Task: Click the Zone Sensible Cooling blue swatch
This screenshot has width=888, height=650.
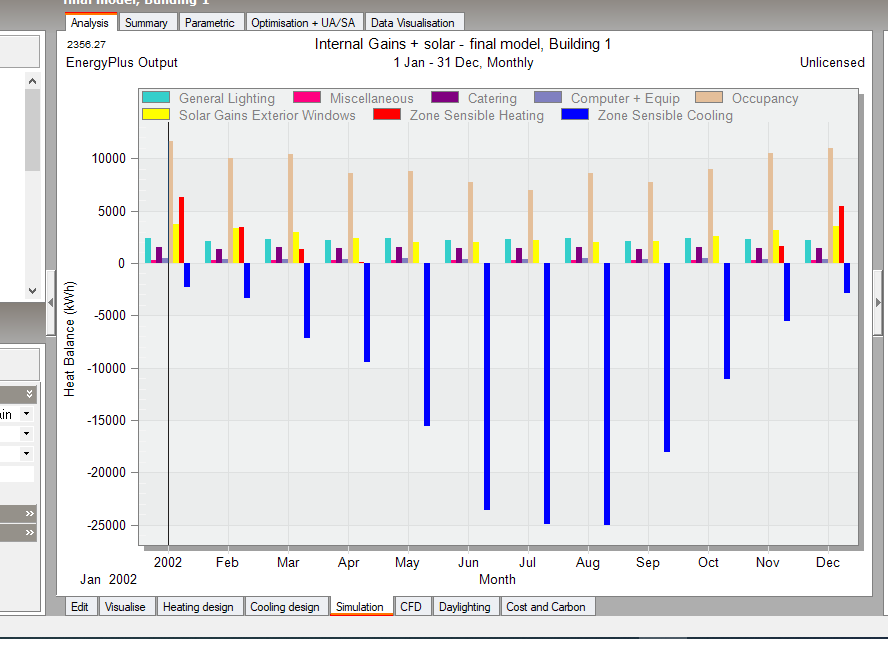Action: [575, 114]
